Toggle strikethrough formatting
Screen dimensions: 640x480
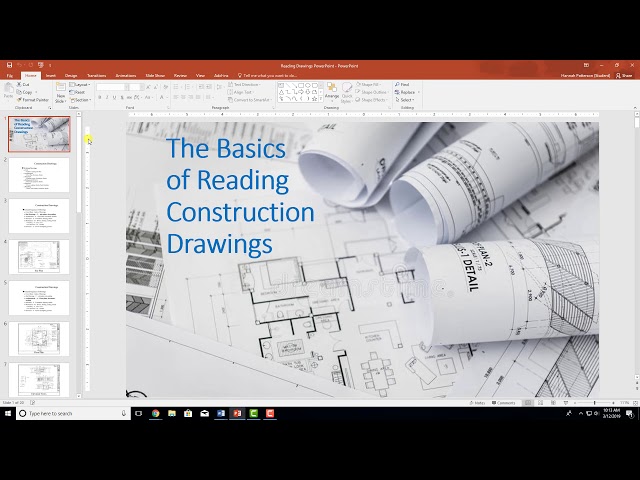pyautogui.click(x=129, y=98)
